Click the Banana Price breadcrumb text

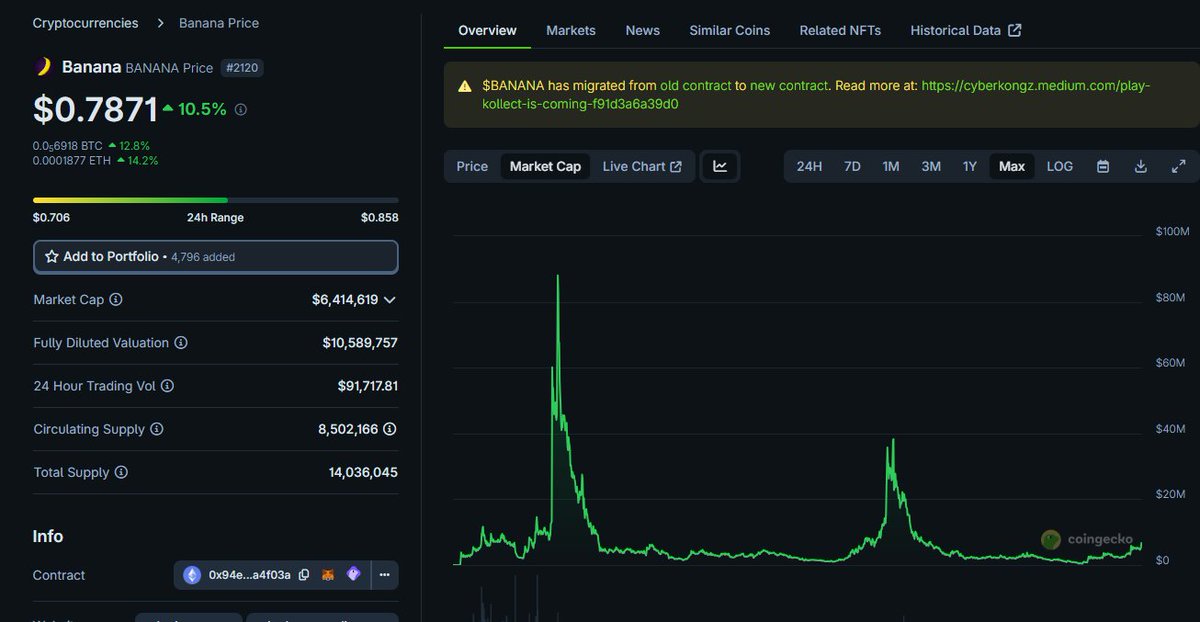219,22
